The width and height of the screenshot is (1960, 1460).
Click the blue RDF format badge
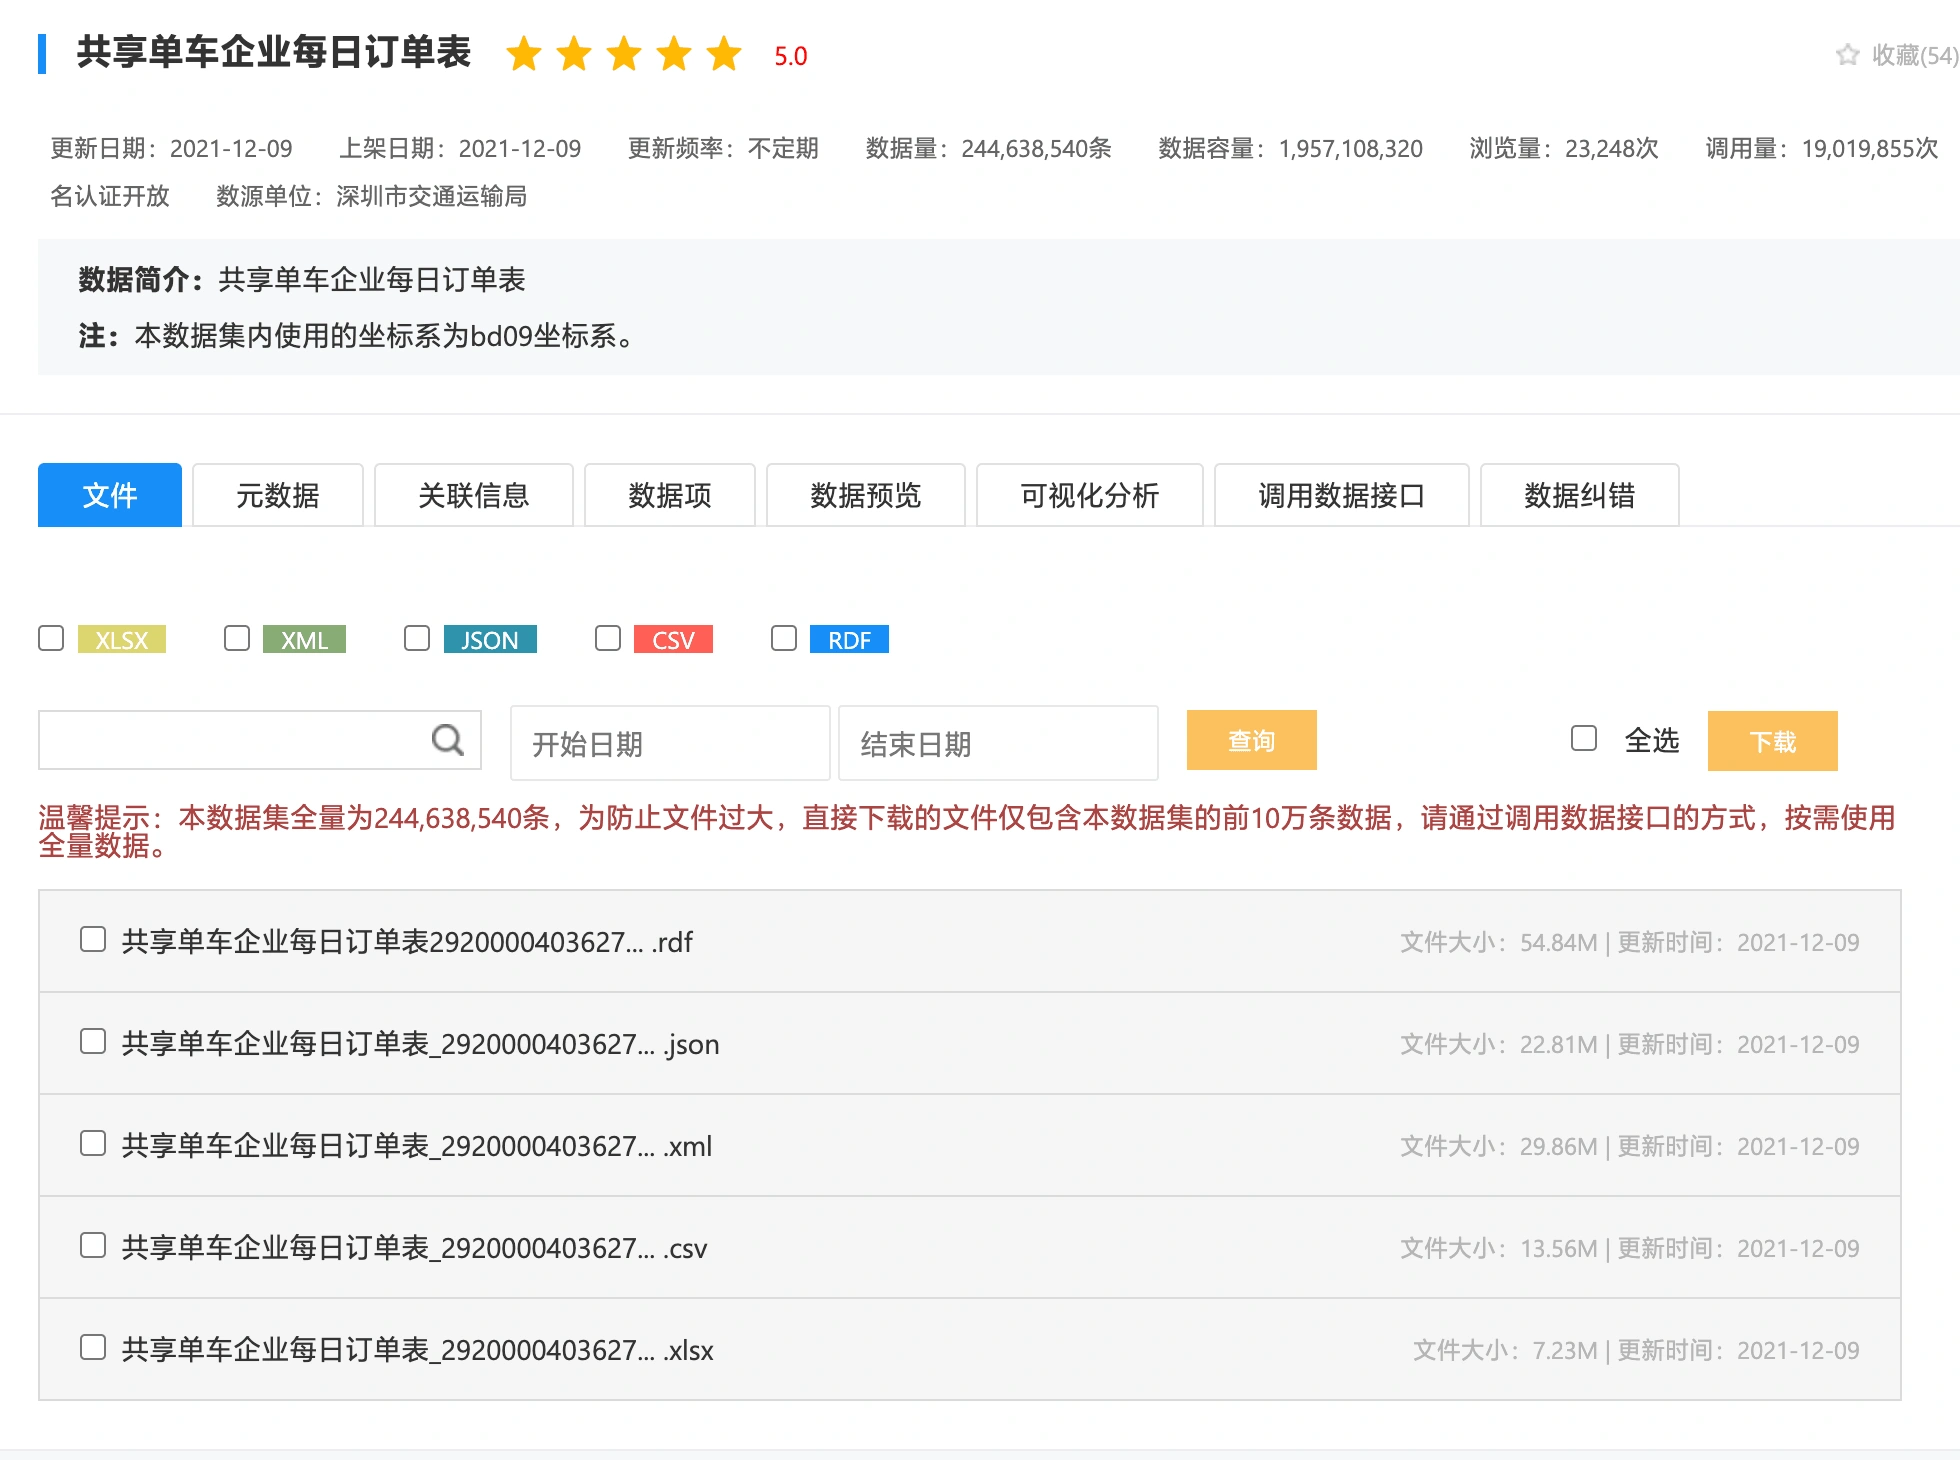click(849, 640)
